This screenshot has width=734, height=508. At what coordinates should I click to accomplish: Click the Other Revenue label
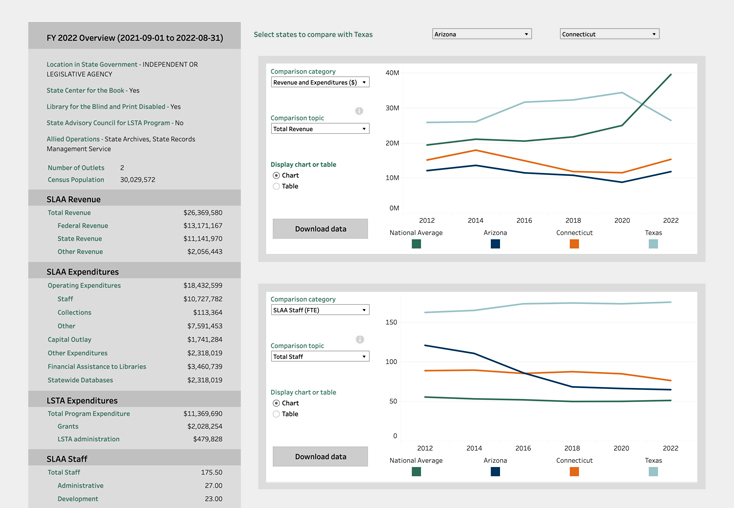[x=80, y=252]
